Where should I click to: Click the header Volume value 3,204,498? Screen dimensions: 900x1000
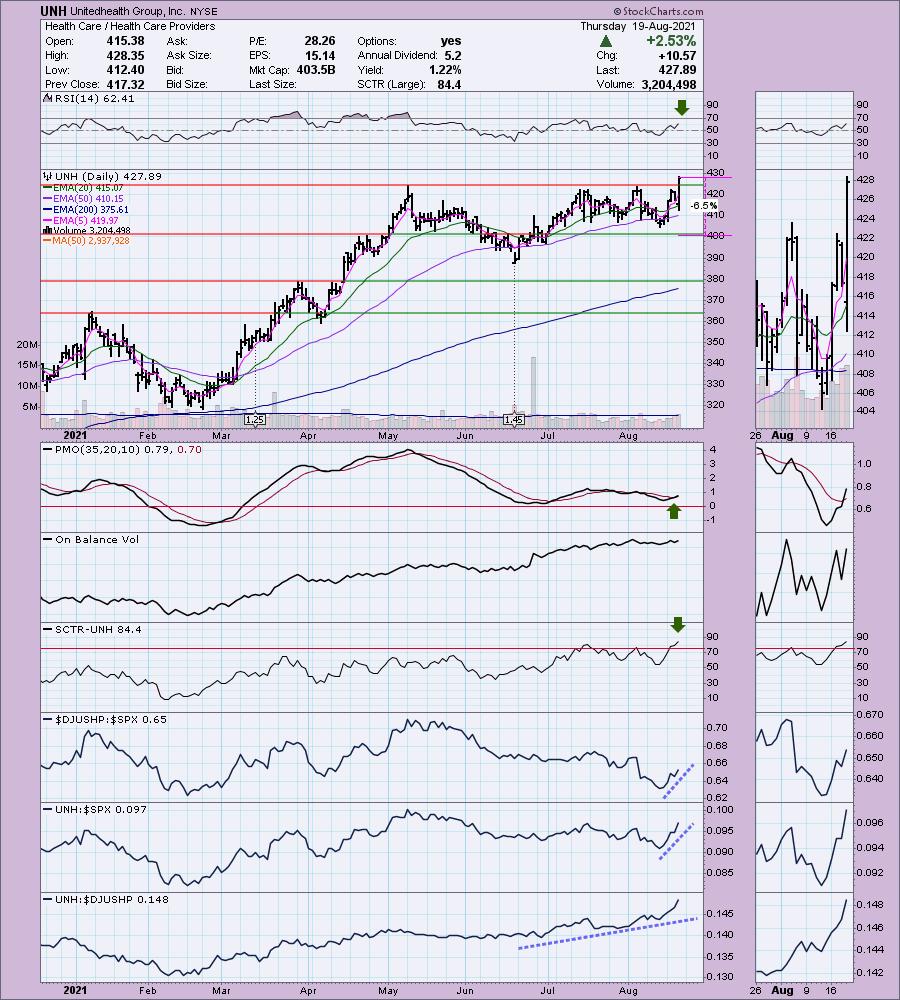[x=669, y=84]
